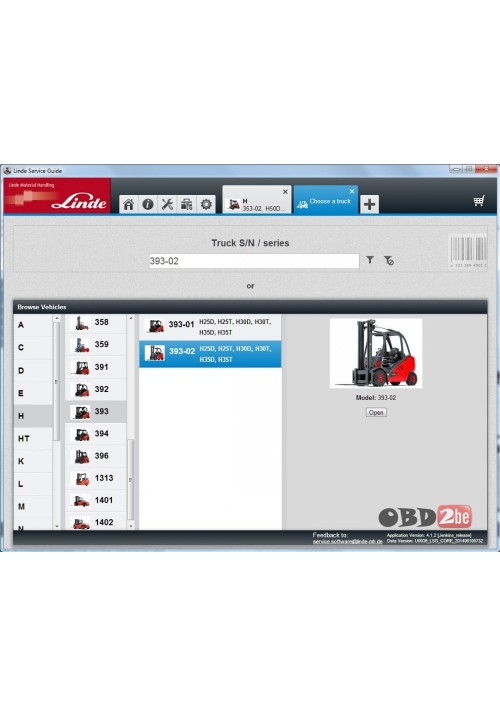The width and height of the screenshot is (500, 717).
Task: Click the Truck S/N series input field
Action: (254, 261)
